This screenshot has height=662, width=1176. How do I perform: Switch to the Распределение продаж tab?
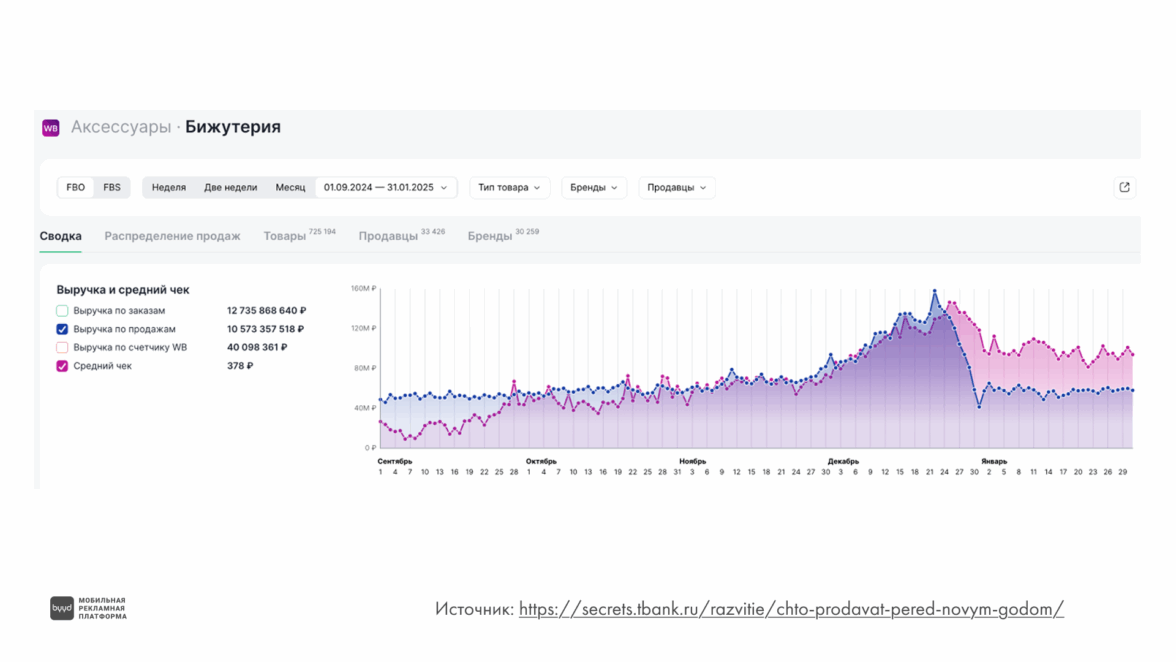click(x=172, y=236)
